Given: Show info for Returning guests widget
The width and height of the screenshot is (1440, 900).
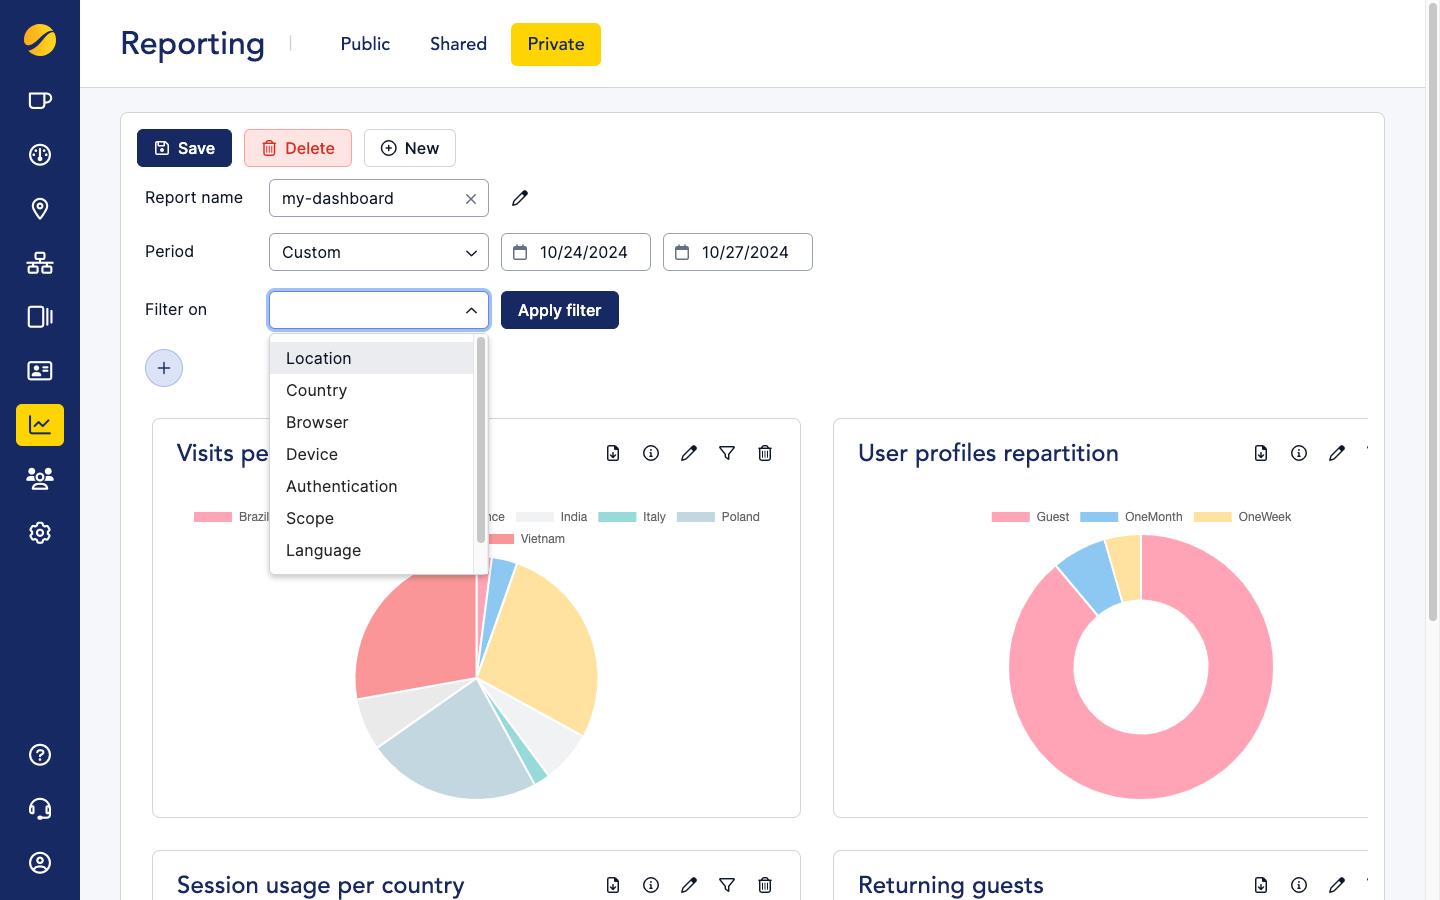Looking at the screenshot, I should pyautogui.click(x=1299, y=885).
